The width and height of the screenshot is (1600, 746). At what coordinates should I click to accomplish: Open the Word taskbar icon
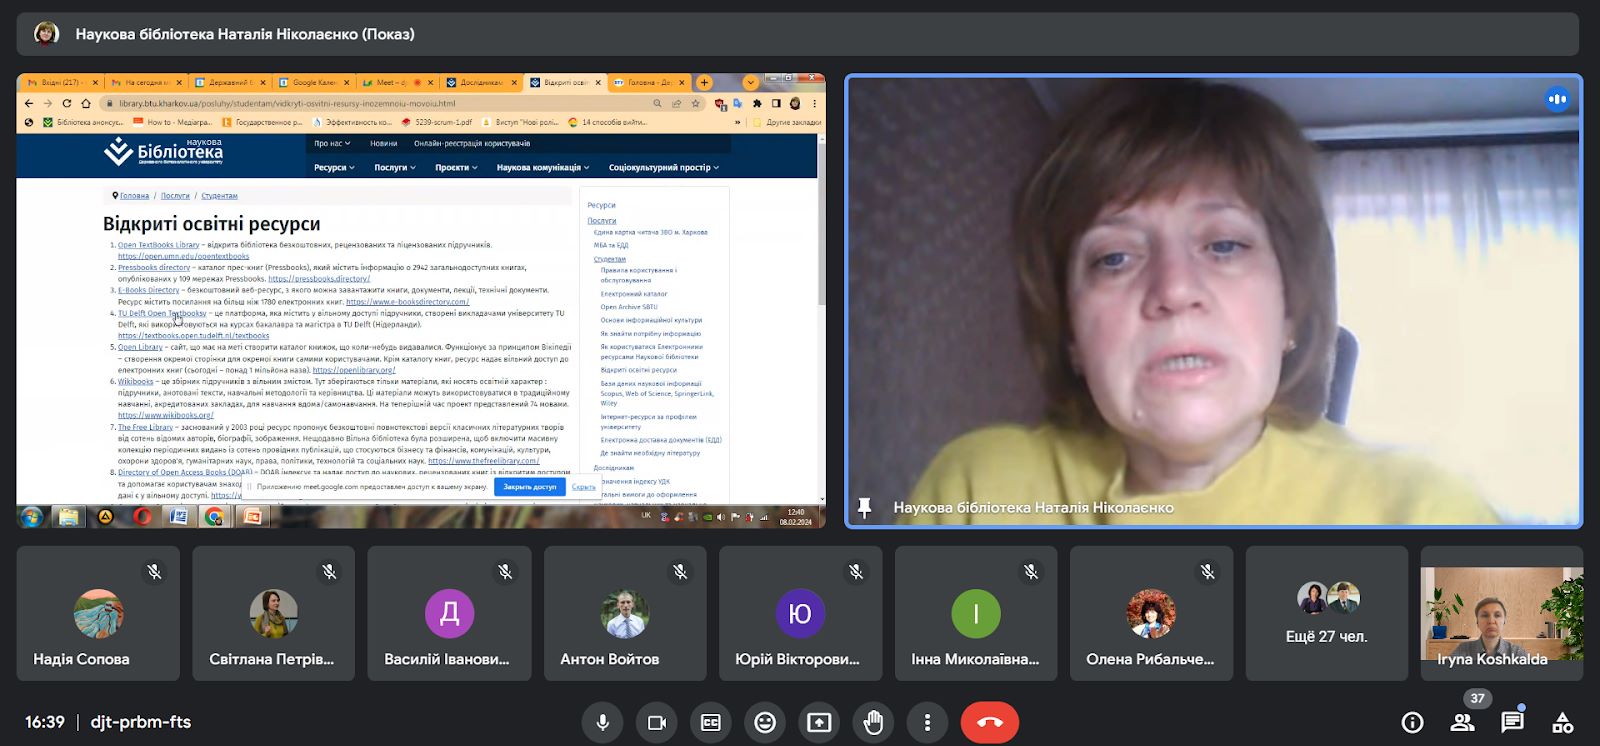pyautogui.click(x=179, y=517)
